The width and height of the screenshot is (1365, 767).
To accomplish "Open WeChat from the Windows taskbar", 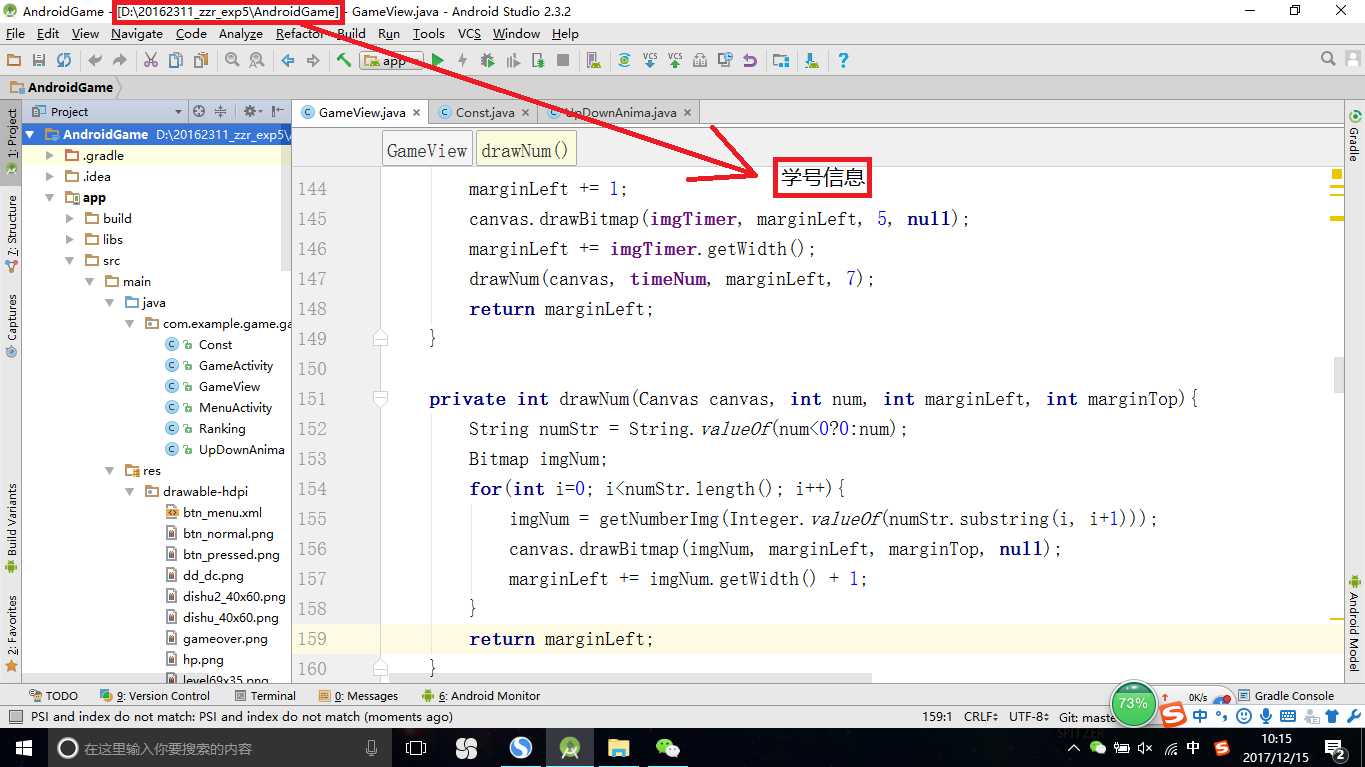I will tap(668, 747).
